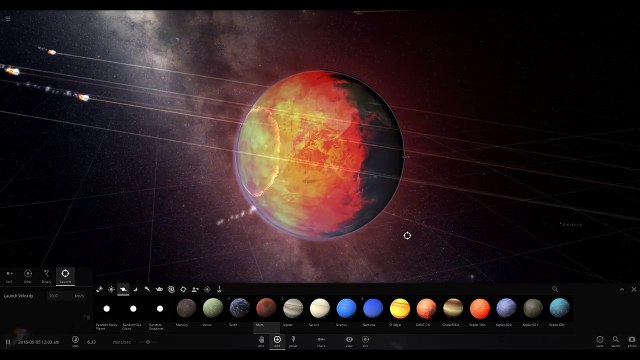
Task: Collapse the add panel with the chevron
Action: 622,289
